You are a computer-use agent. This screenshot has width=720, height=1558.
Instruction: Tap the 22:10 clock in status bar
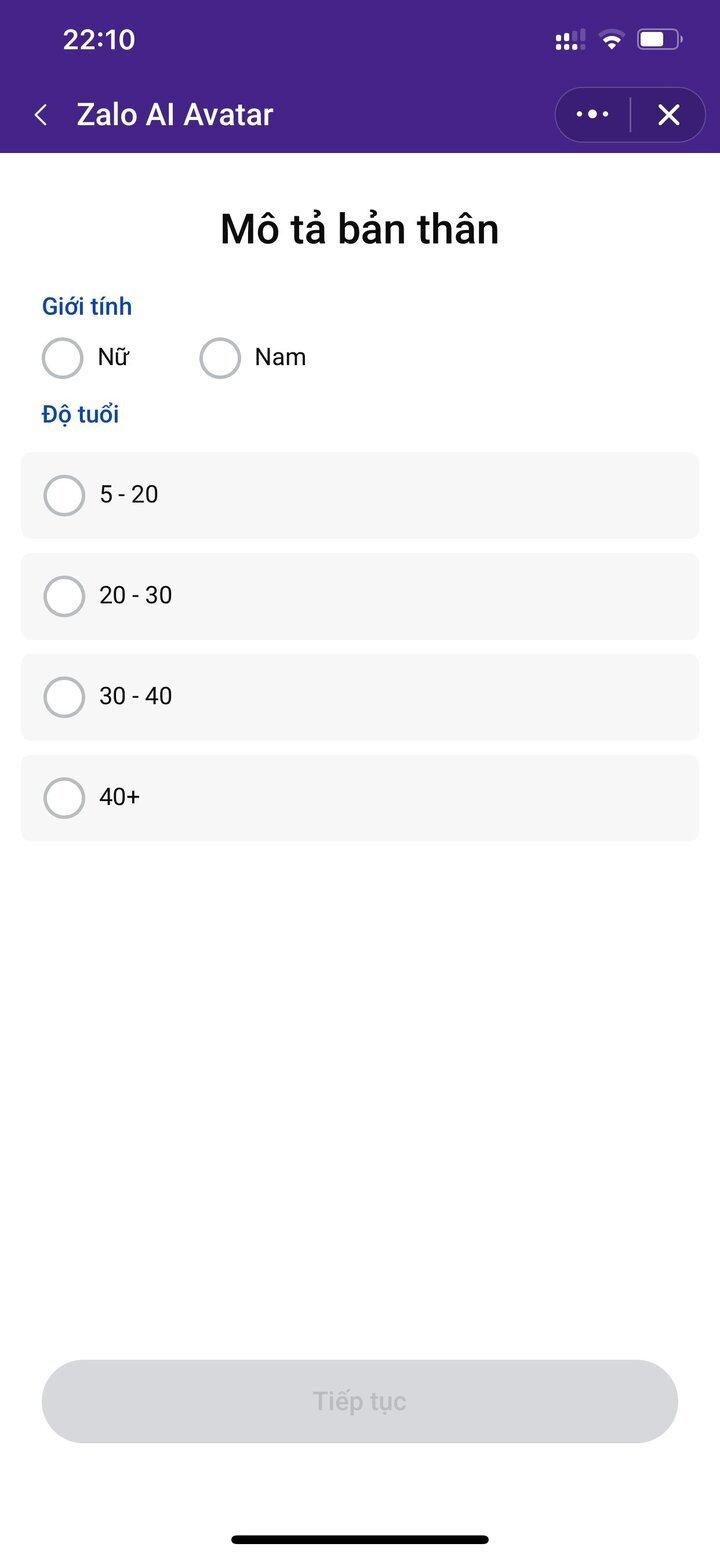click(x=98, y=40)
